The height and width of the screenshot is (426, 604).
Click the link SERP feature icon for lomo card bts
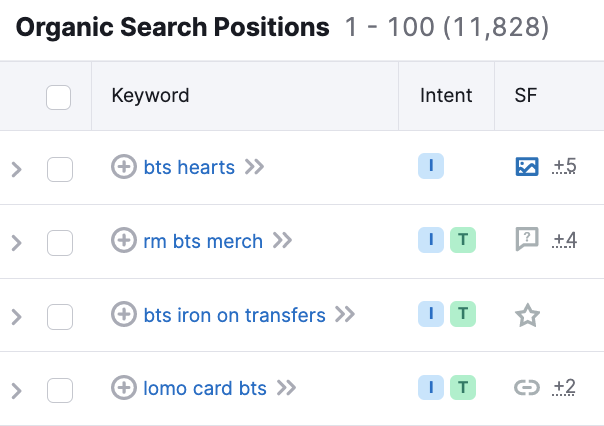pos(527,388)
